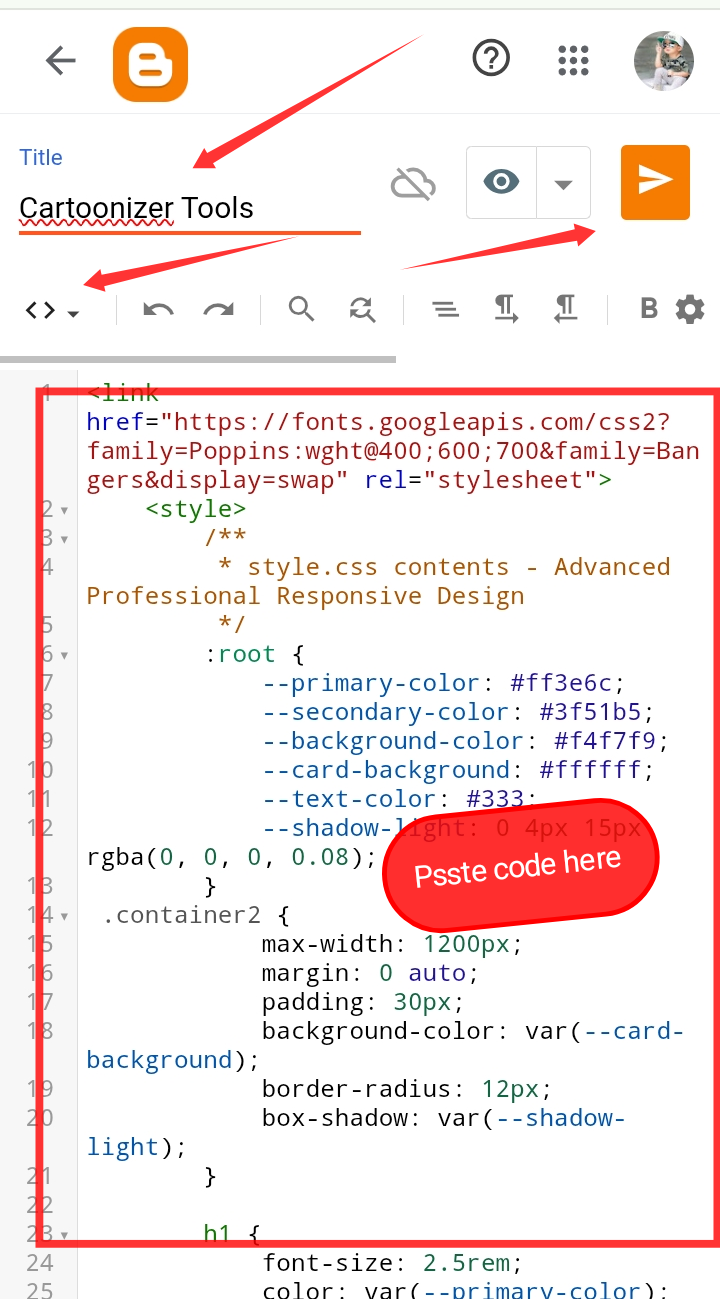
Task: Click the --primary-color: #ff3e6c line
Action: tap(444, 683)
